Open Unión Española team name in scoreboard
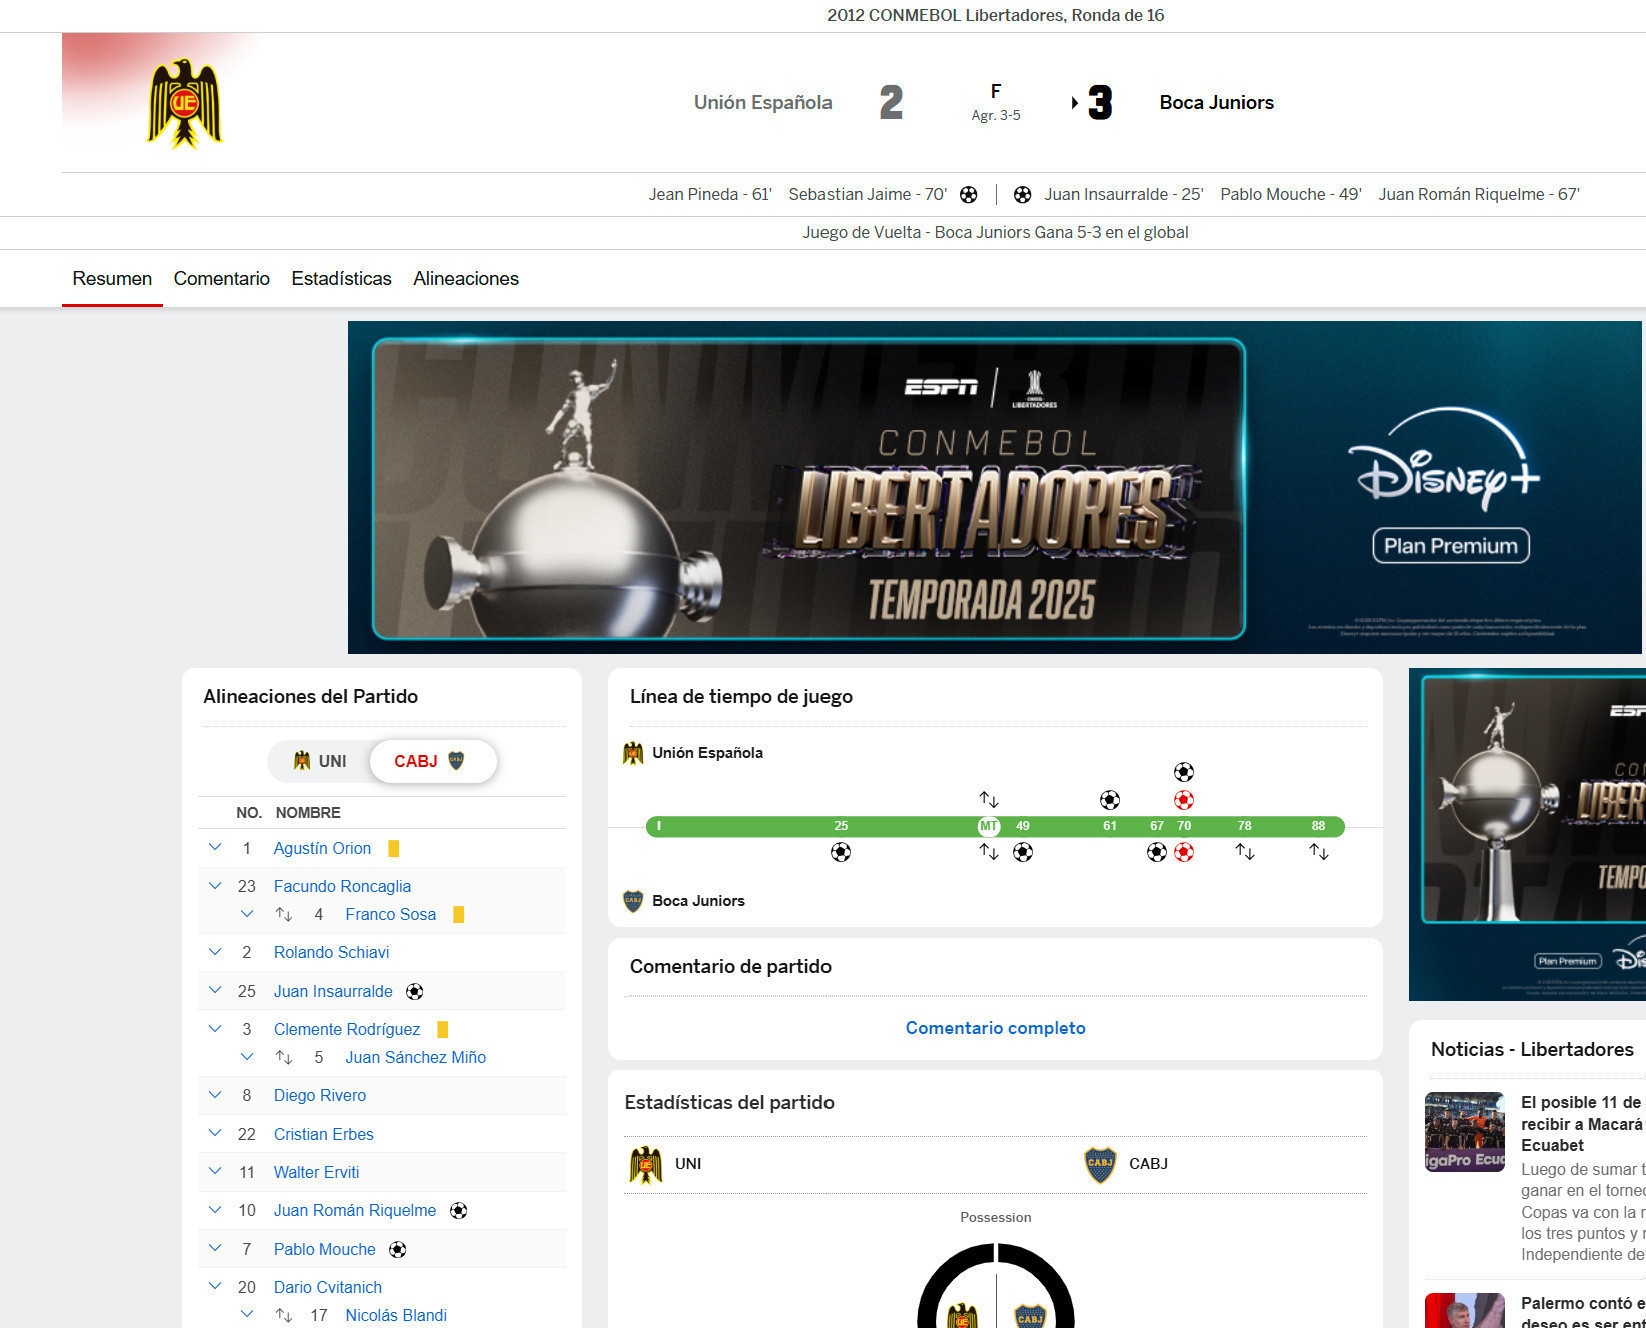Screen dimensions: 1646x1328 pos(763,102)
